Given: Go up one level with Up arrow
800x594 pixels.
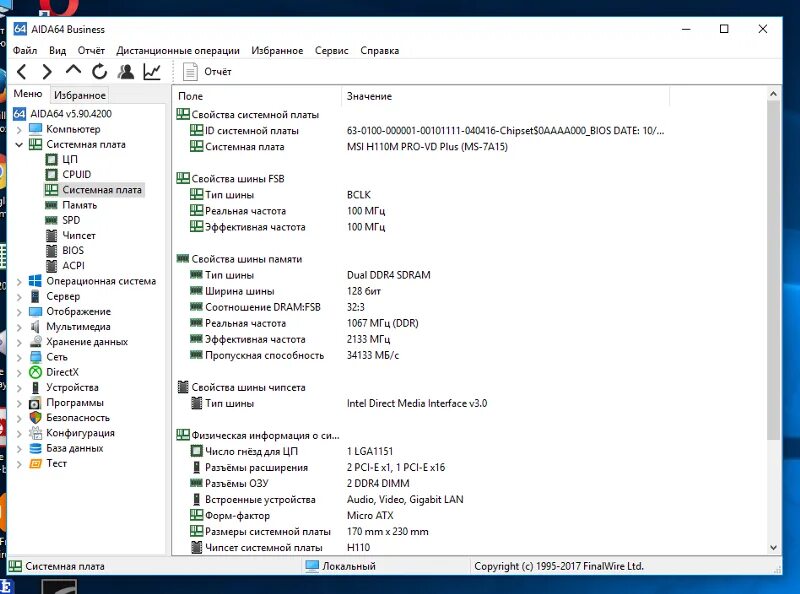Looking at the screenshot, I should (73, 70).
